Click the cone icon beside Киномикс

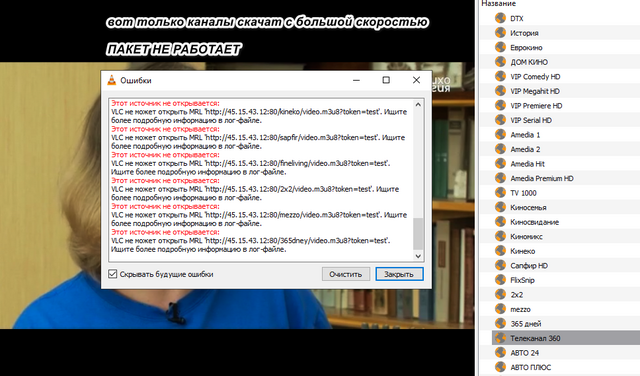coord(500,236)
